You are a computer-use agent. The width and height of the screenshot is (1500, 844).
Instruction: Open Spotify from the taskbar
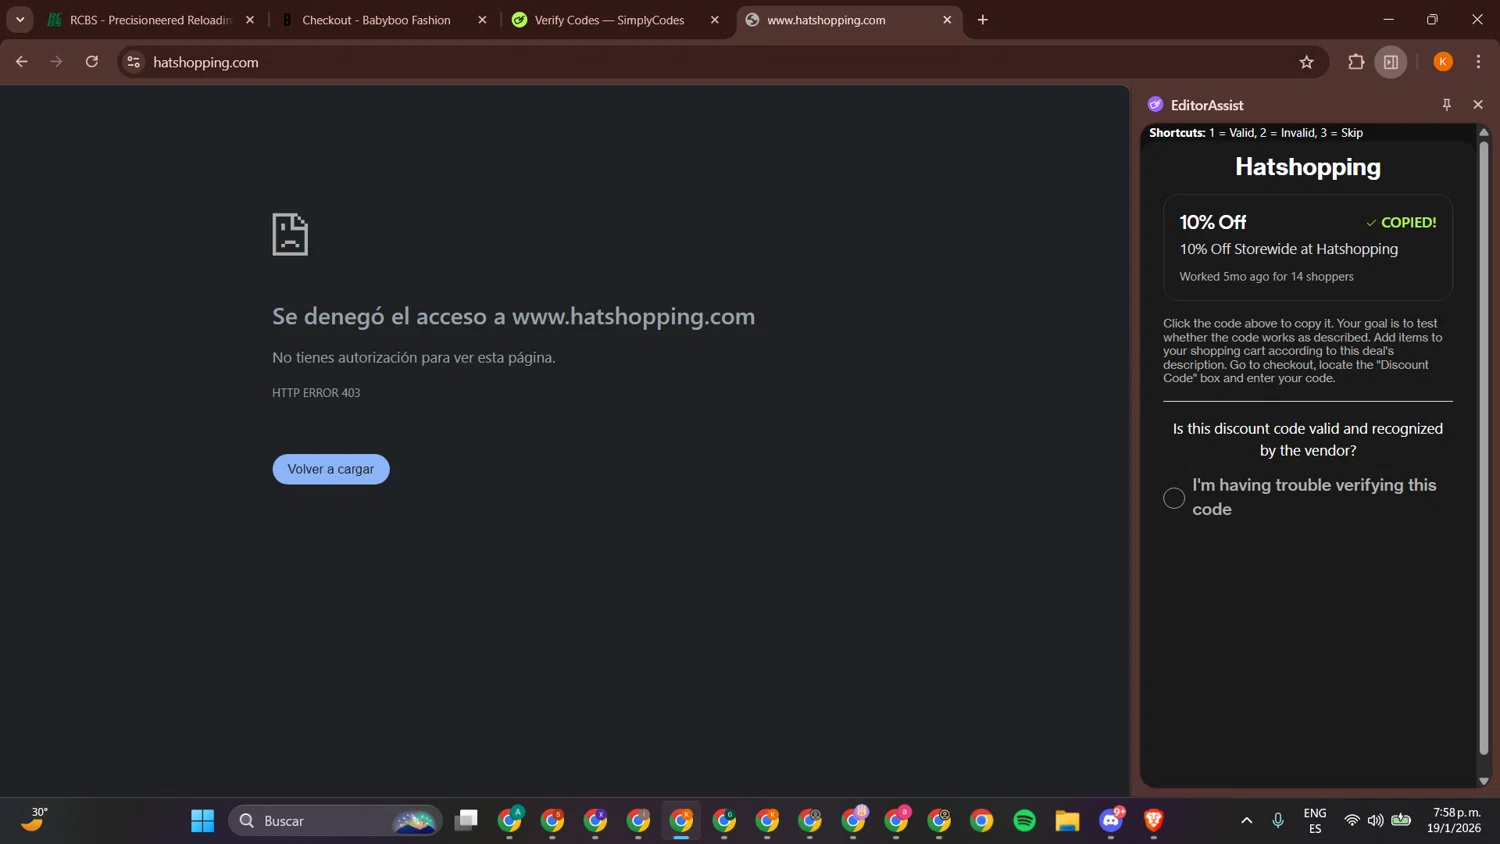1025,821
